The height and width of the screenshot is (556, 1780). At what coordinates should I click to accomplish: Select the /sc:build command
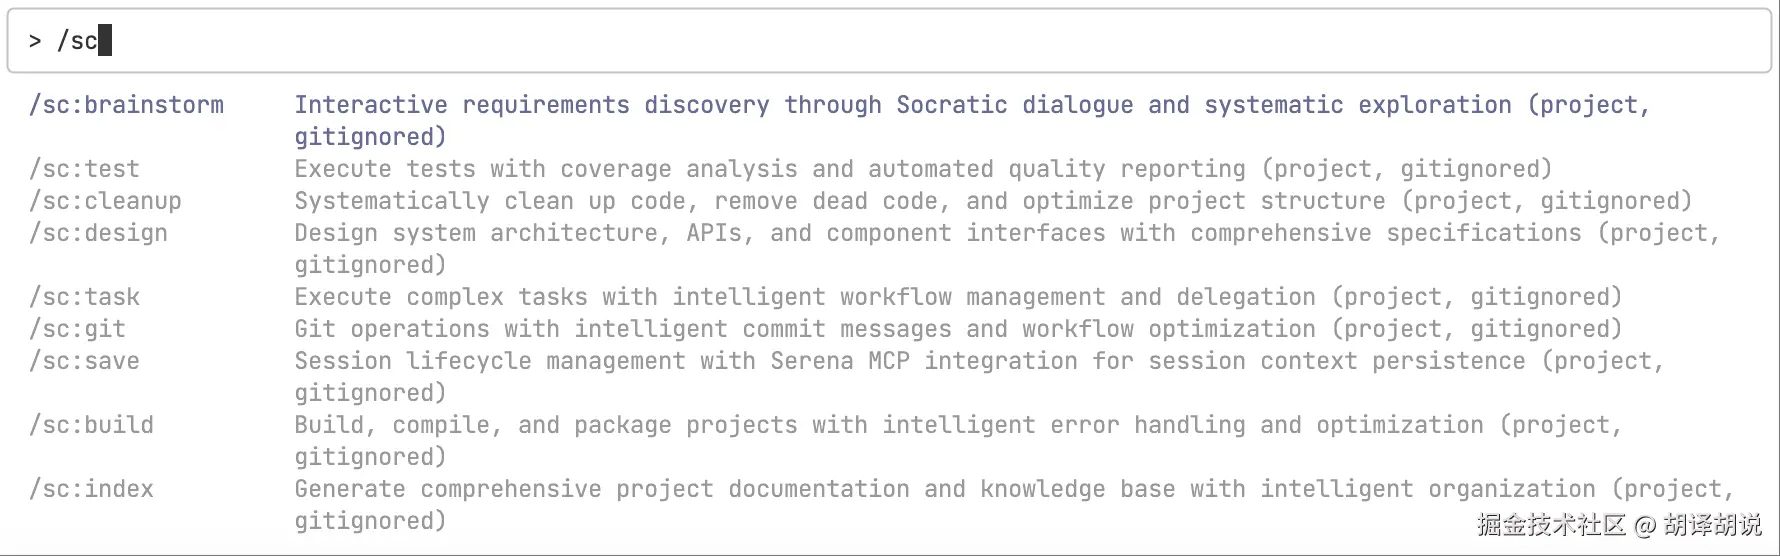(x=91, y=425)
